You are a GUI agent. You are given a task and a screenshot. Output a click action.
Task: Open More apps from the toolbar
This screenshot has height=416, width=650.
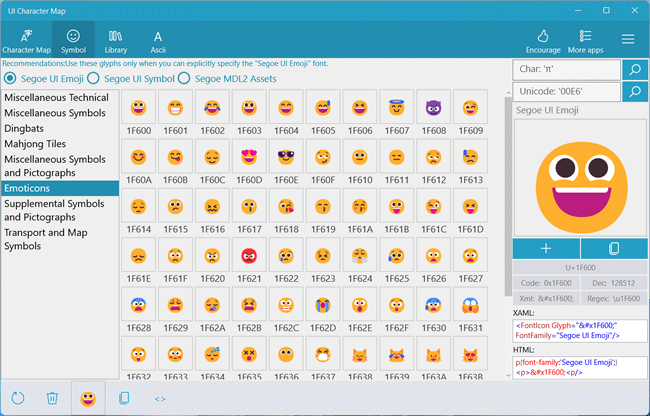click(x=586, y=40)
